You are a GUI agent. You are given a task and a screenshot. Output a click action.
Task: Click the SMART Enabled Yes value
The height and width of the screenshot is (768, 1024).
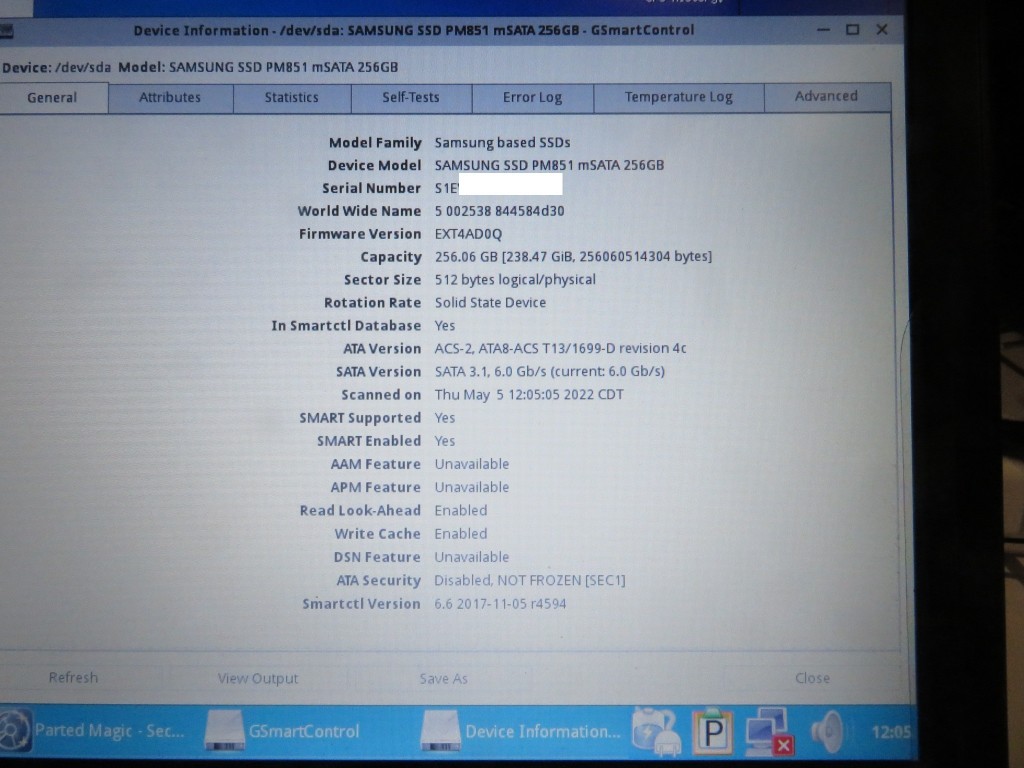[x=445, y=441]
